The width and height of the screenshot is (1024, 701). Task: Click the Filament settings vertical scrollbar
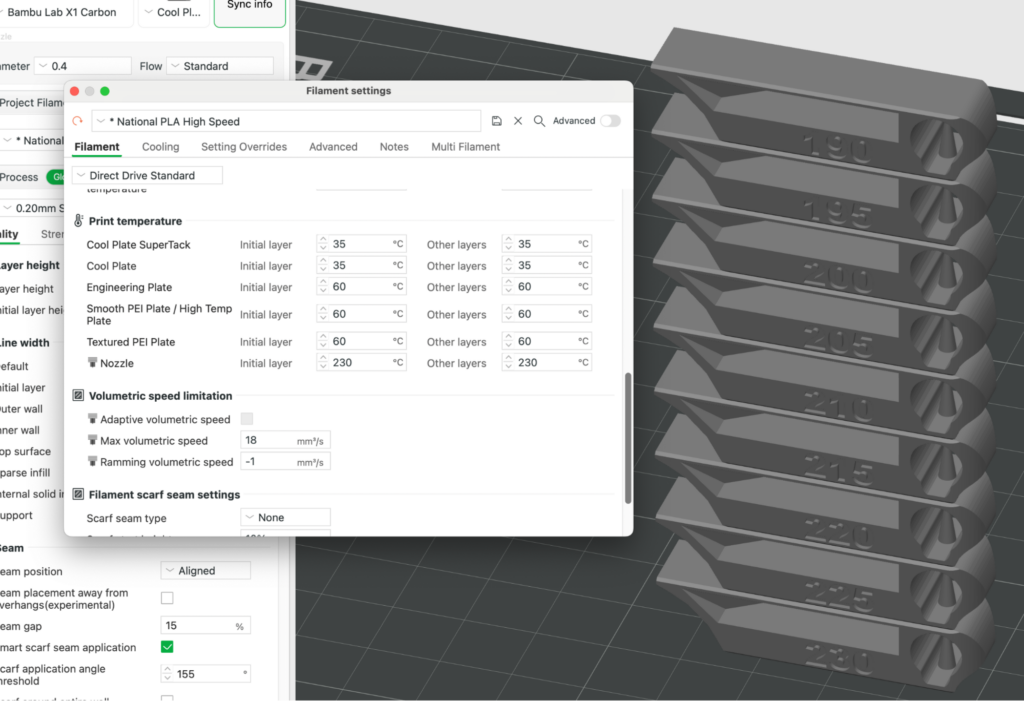coord(628,438)
